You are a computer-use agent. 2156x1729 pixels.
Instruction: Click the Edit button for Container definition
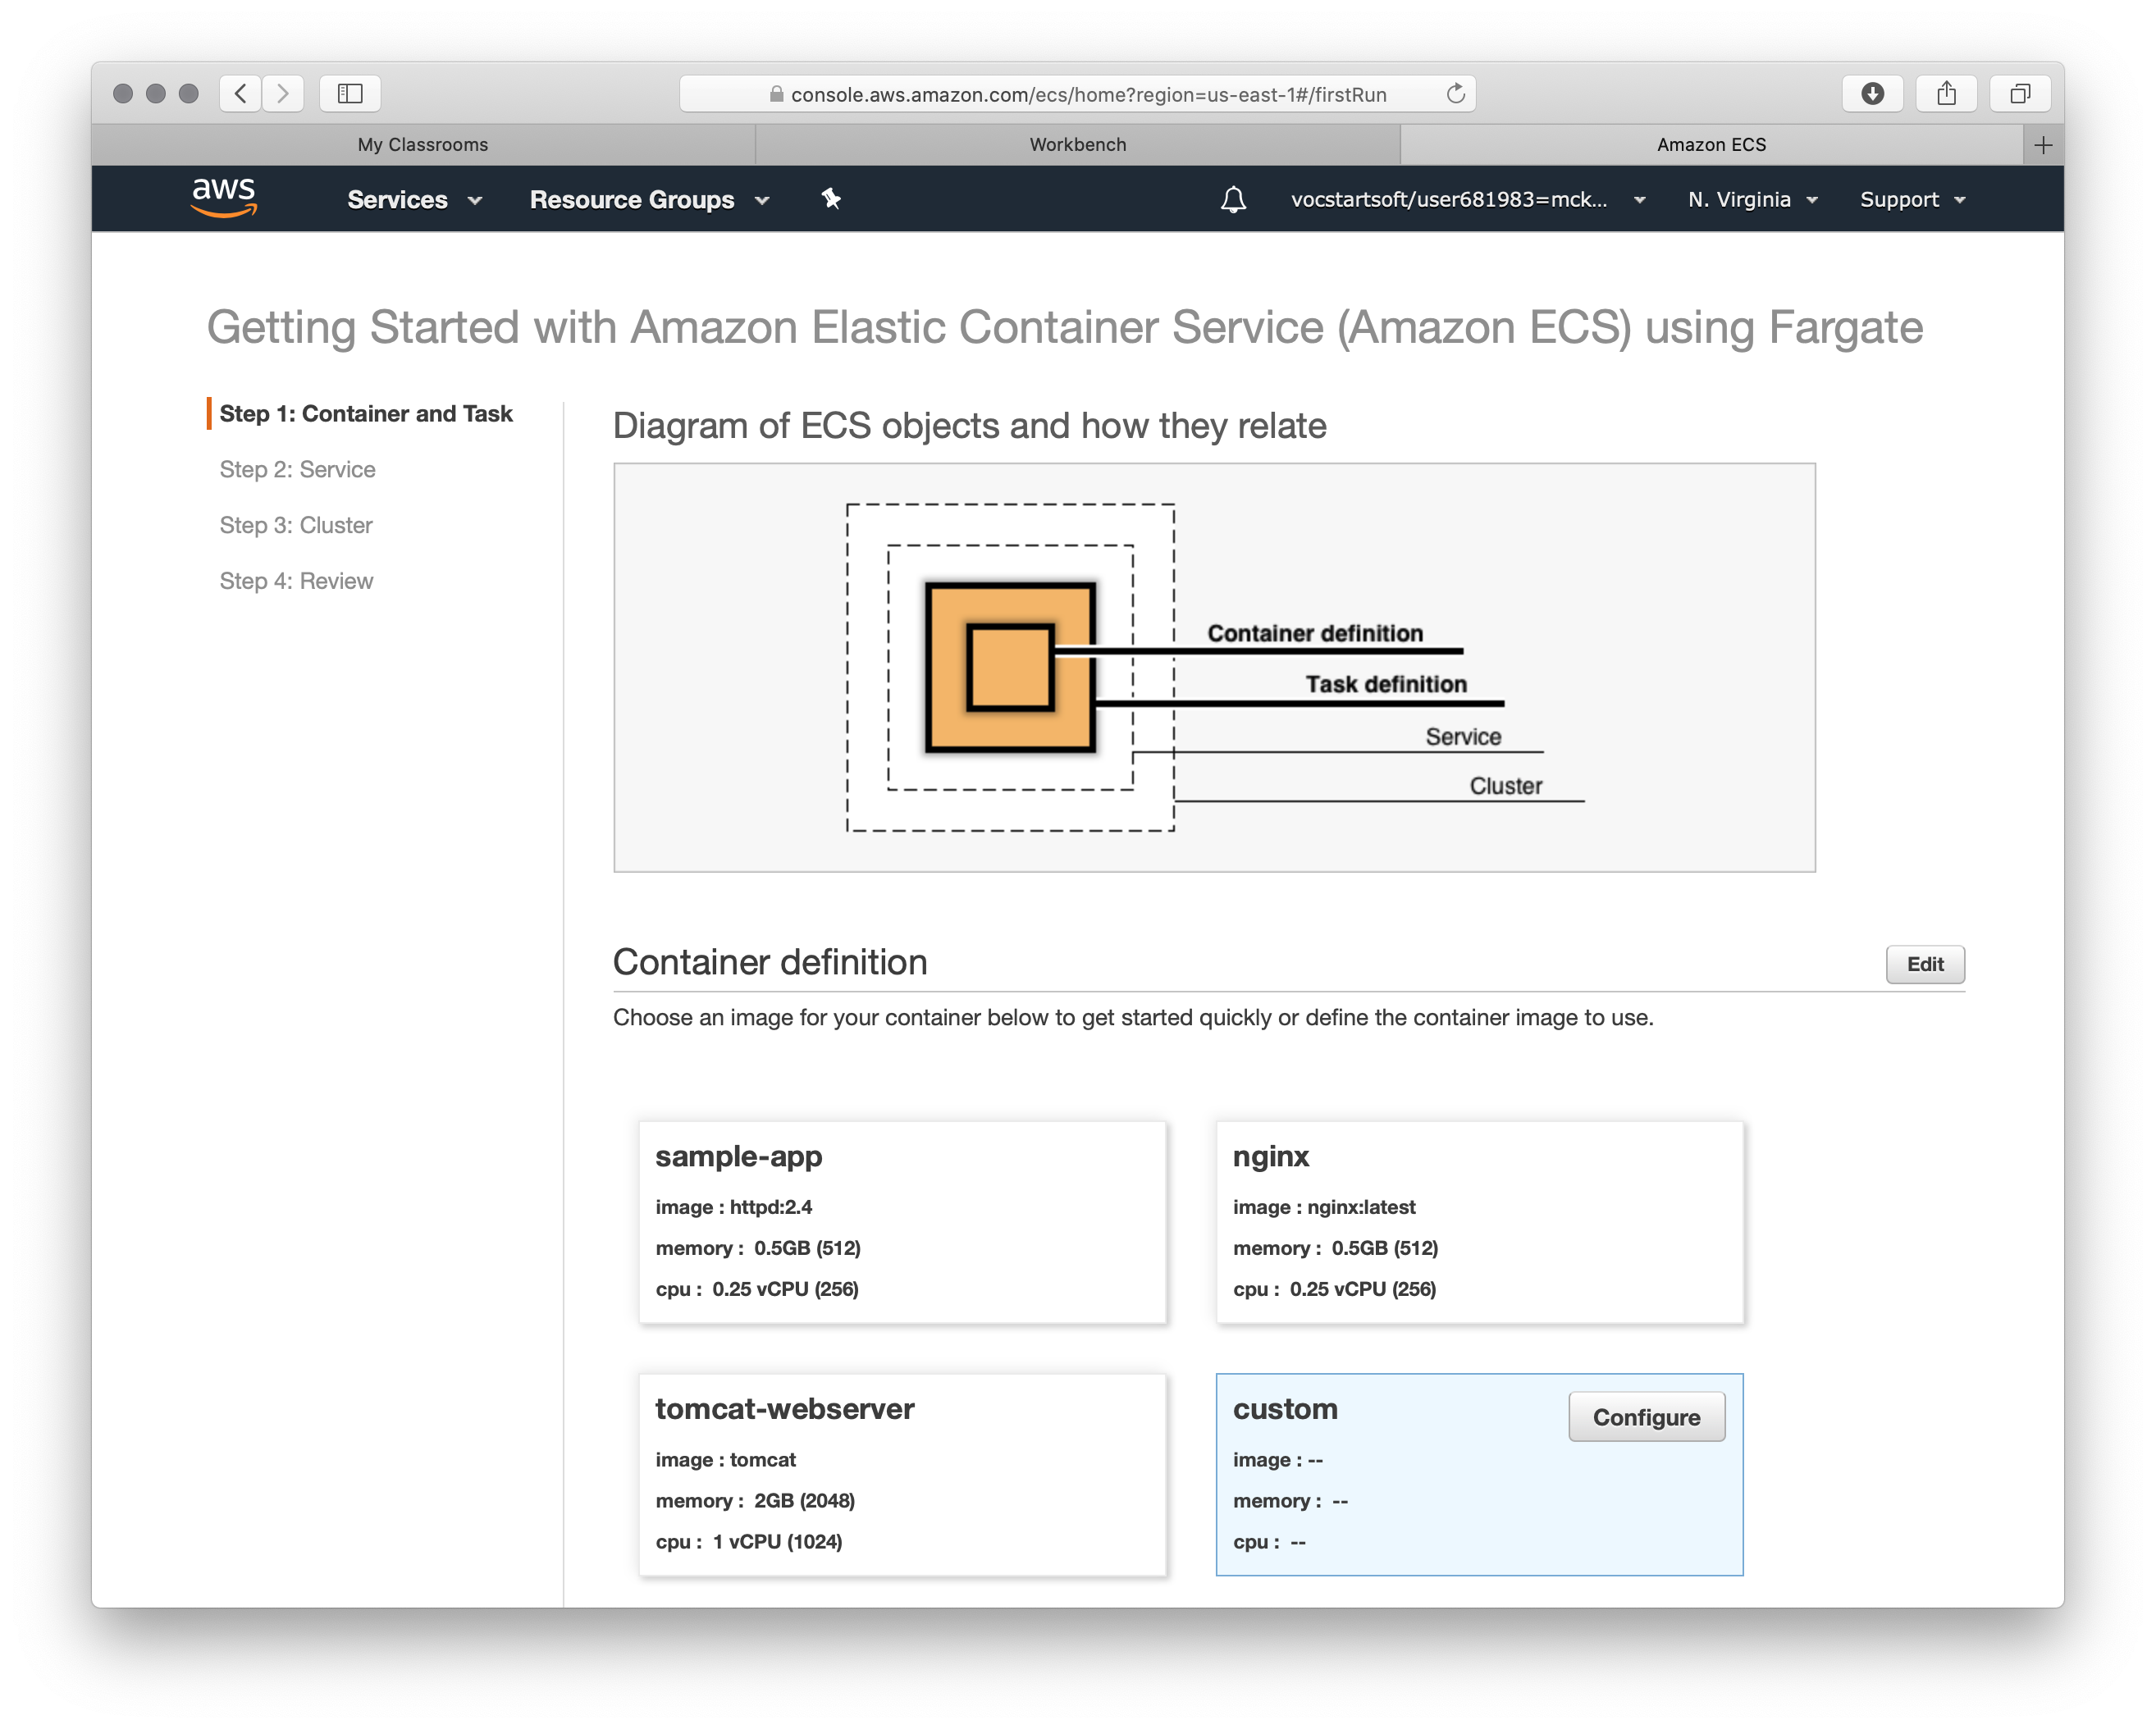coord(1925,964)
